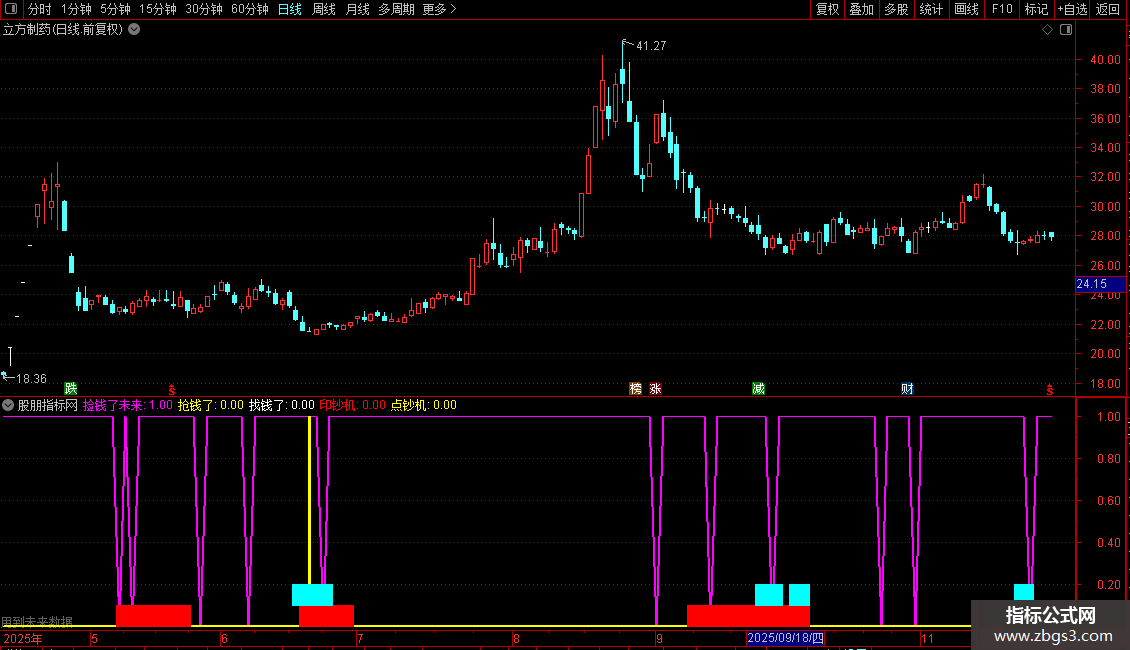Image resolution: width=1130 pixels, height=650 pixels.
Task: Toggle the right side panel icon
Action: click(1066, 30)
